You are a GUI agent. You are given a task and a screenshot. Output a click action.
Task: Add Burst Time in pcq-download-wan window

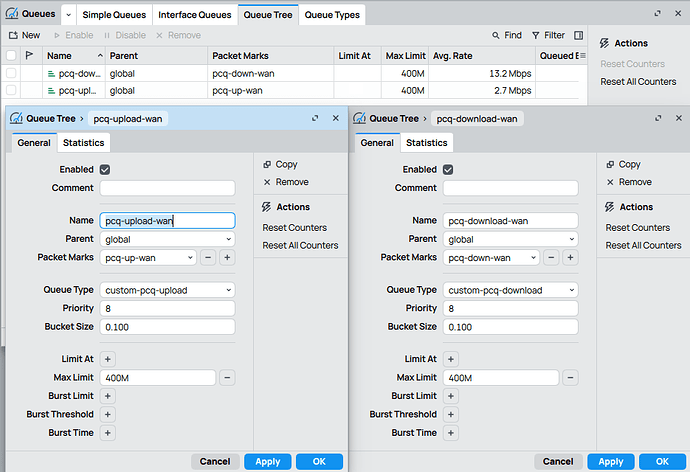click(451, 433)
